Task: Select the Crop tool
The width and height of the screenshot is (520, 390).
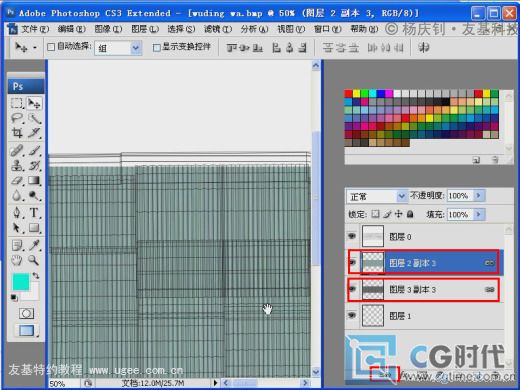Action: [x=17, y=133]
